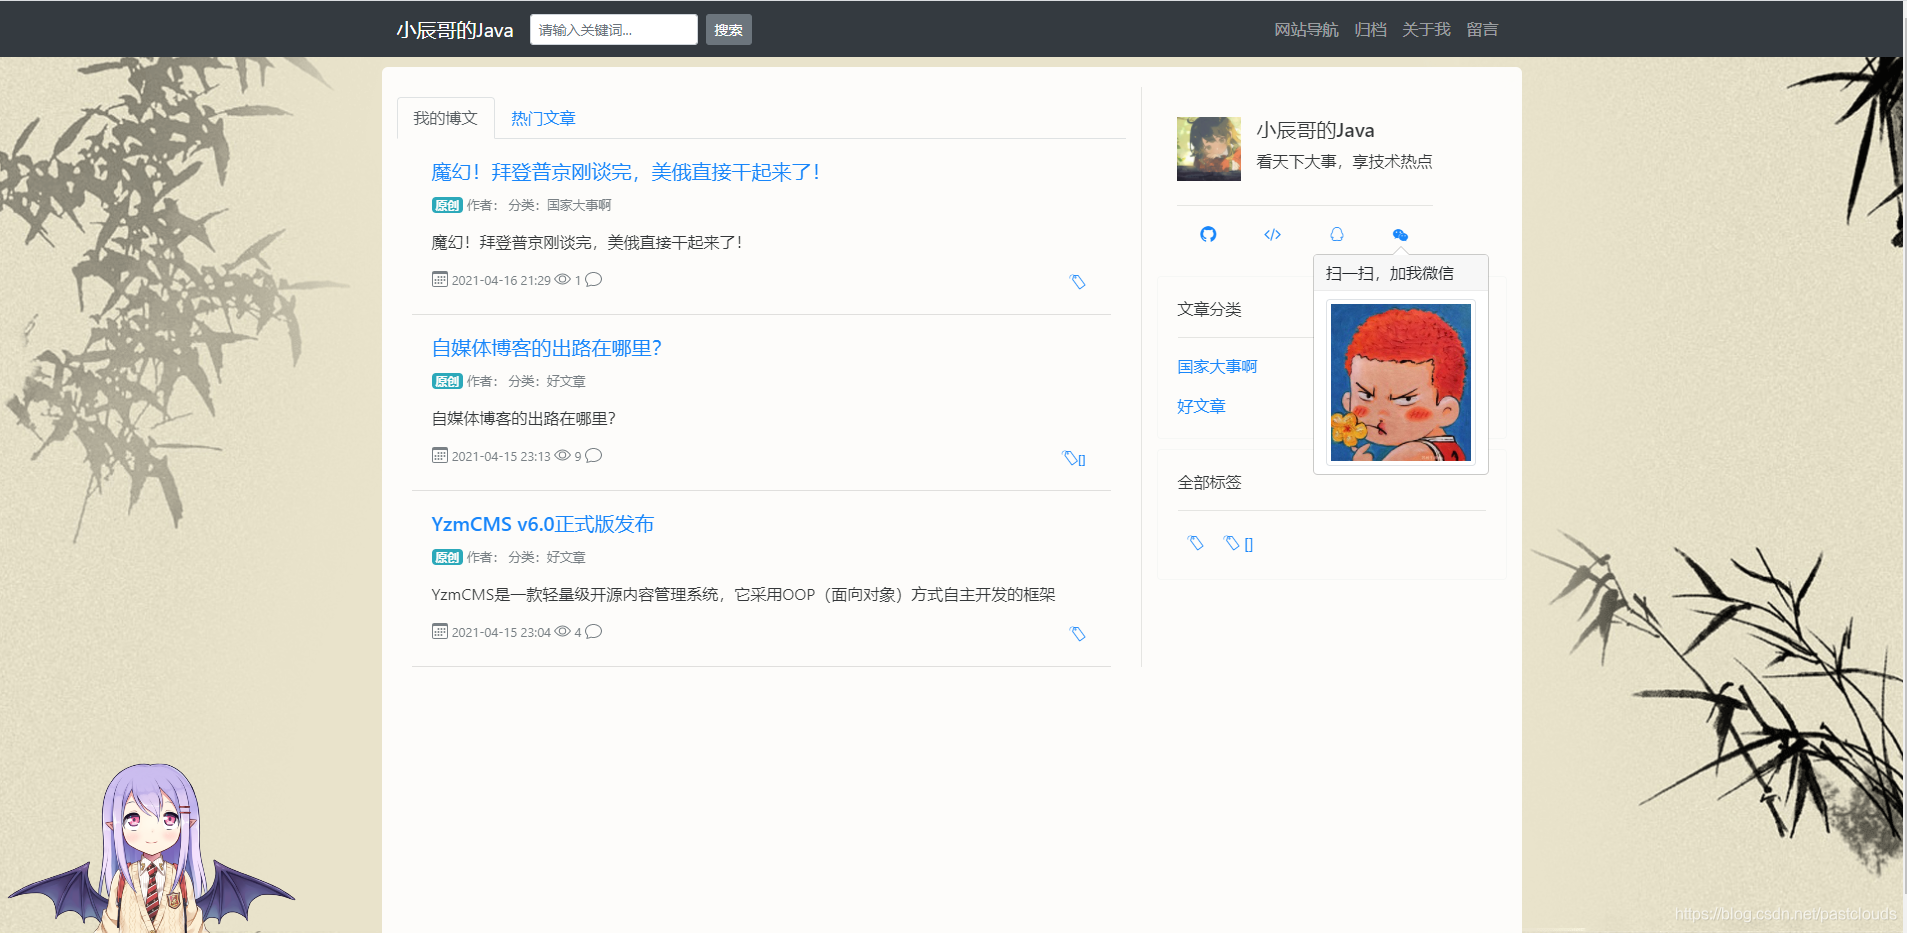
Task: Click tag icon on 自媒体博客 post
Action: (1071, 458)
